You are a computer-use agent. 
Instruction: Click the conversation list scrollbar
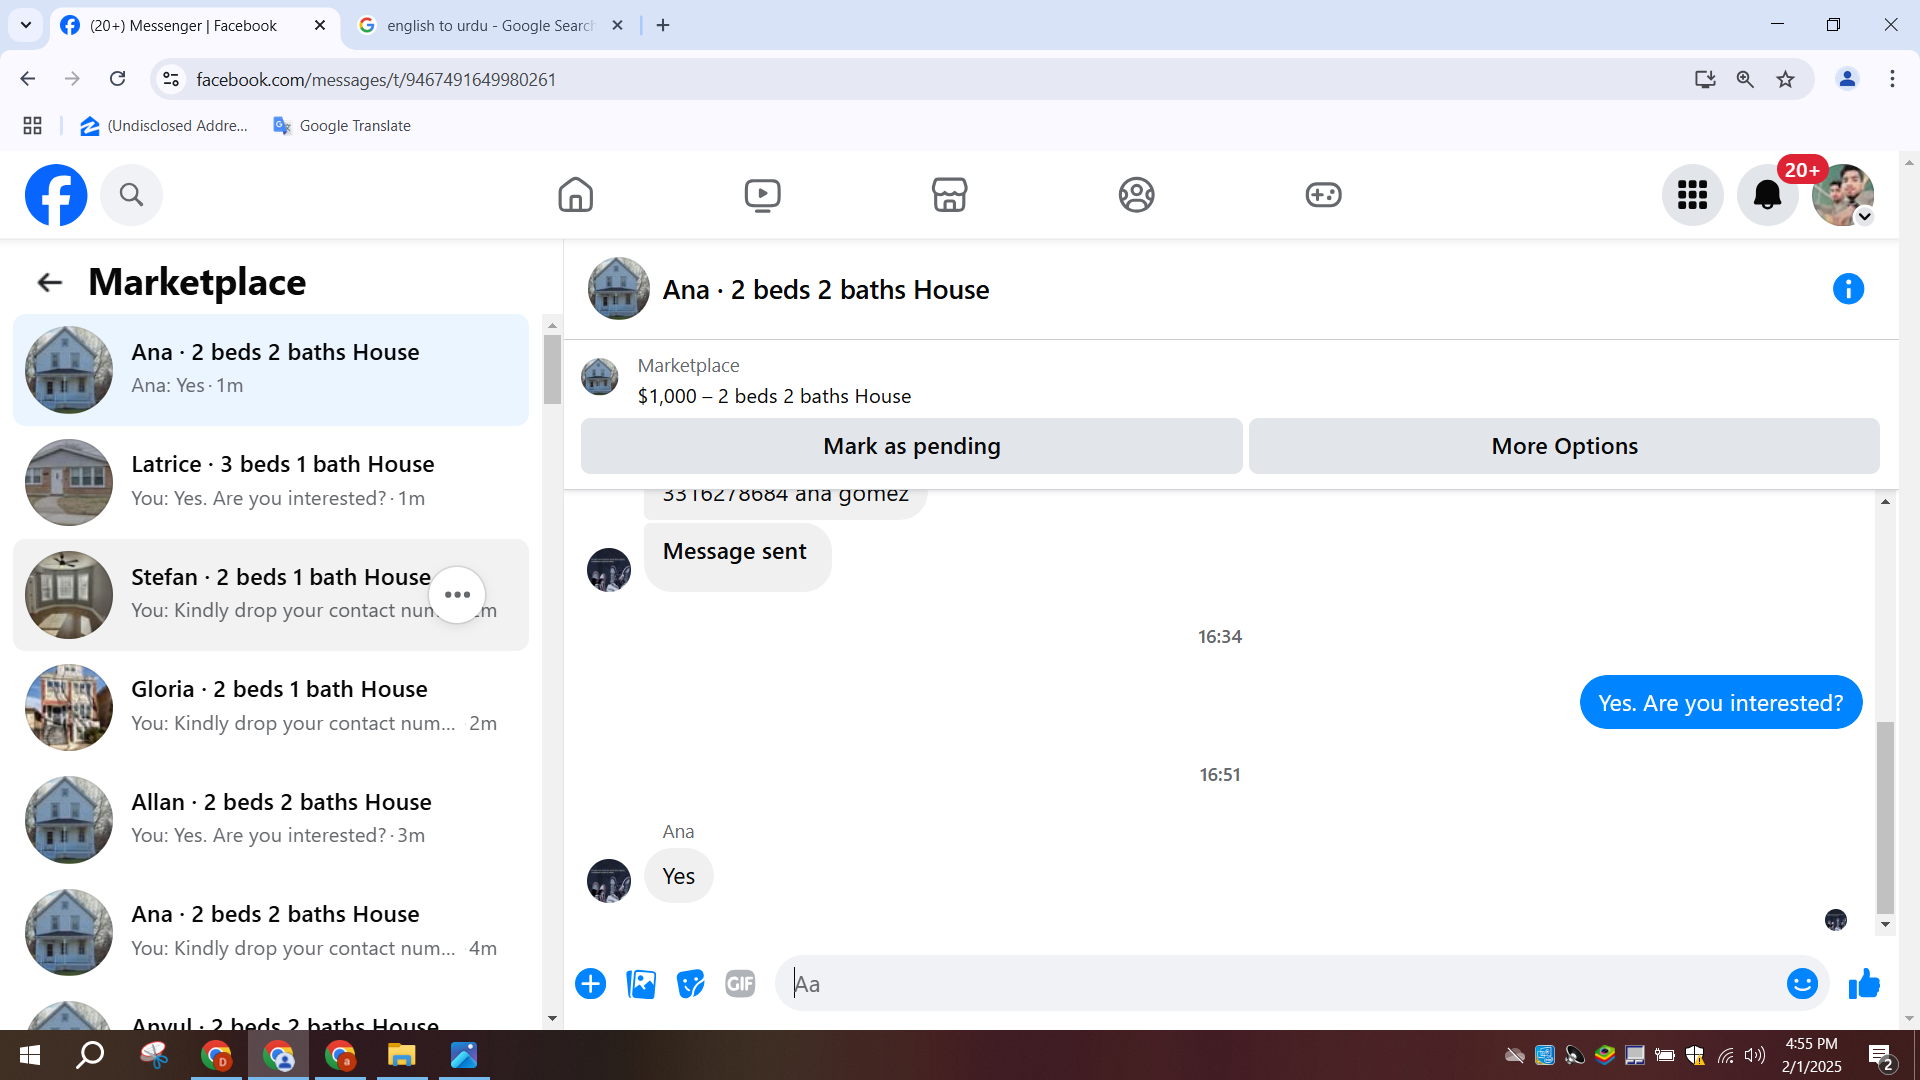coord(552,370)
